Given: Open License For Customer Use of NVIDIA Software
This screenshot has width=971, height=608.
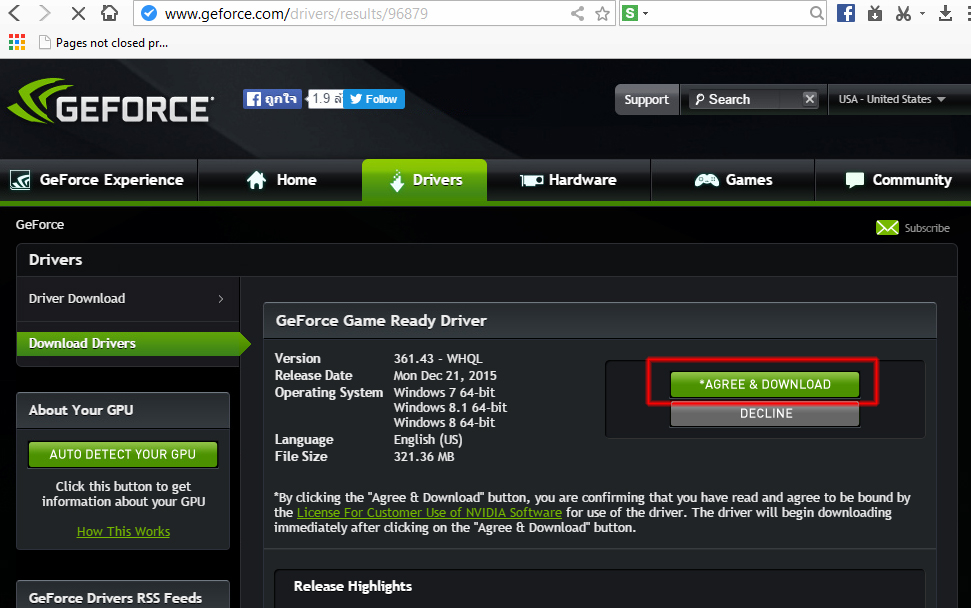Looking at the screenshot, I should [x=429, y=513].
